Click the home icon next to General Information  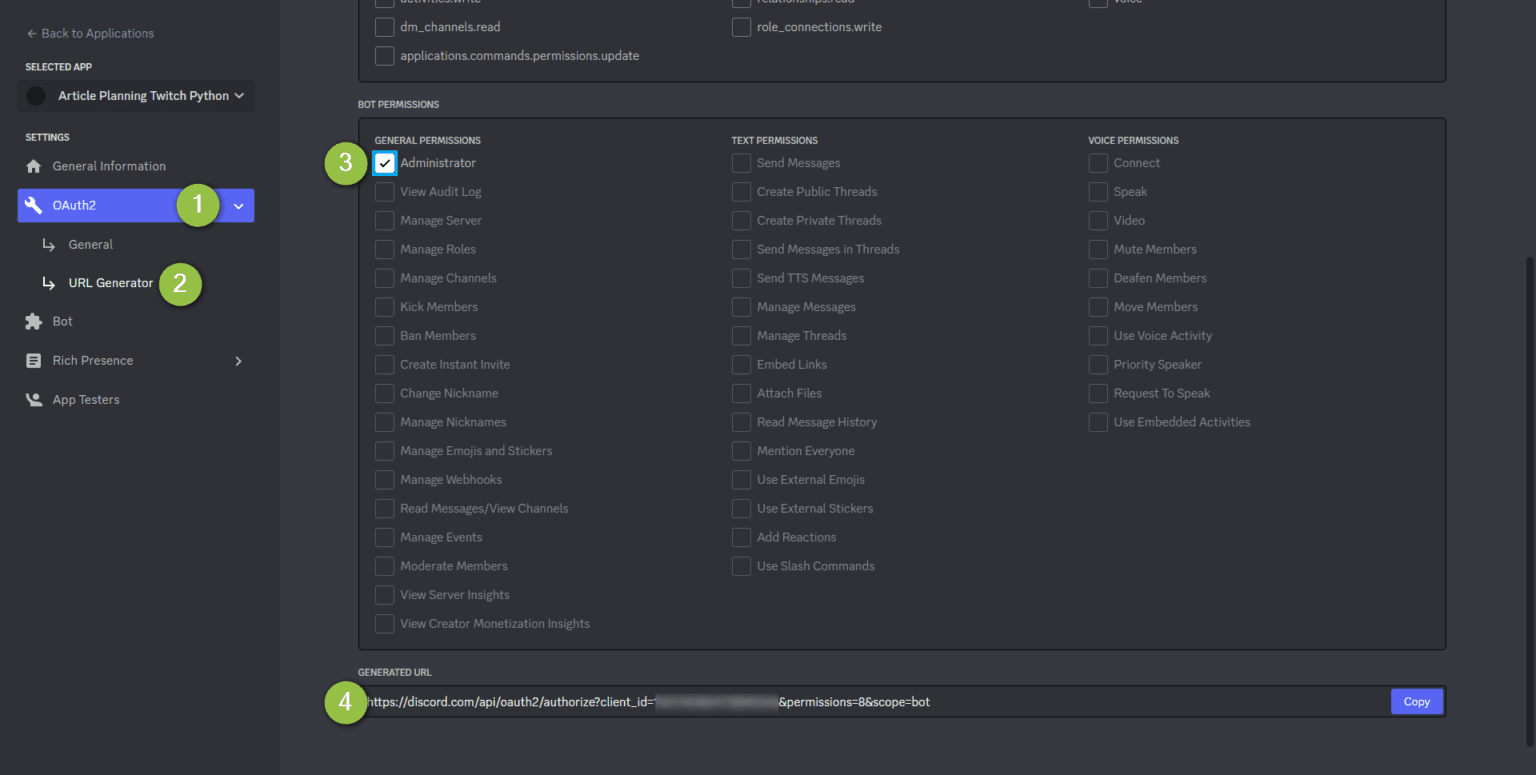34,166
